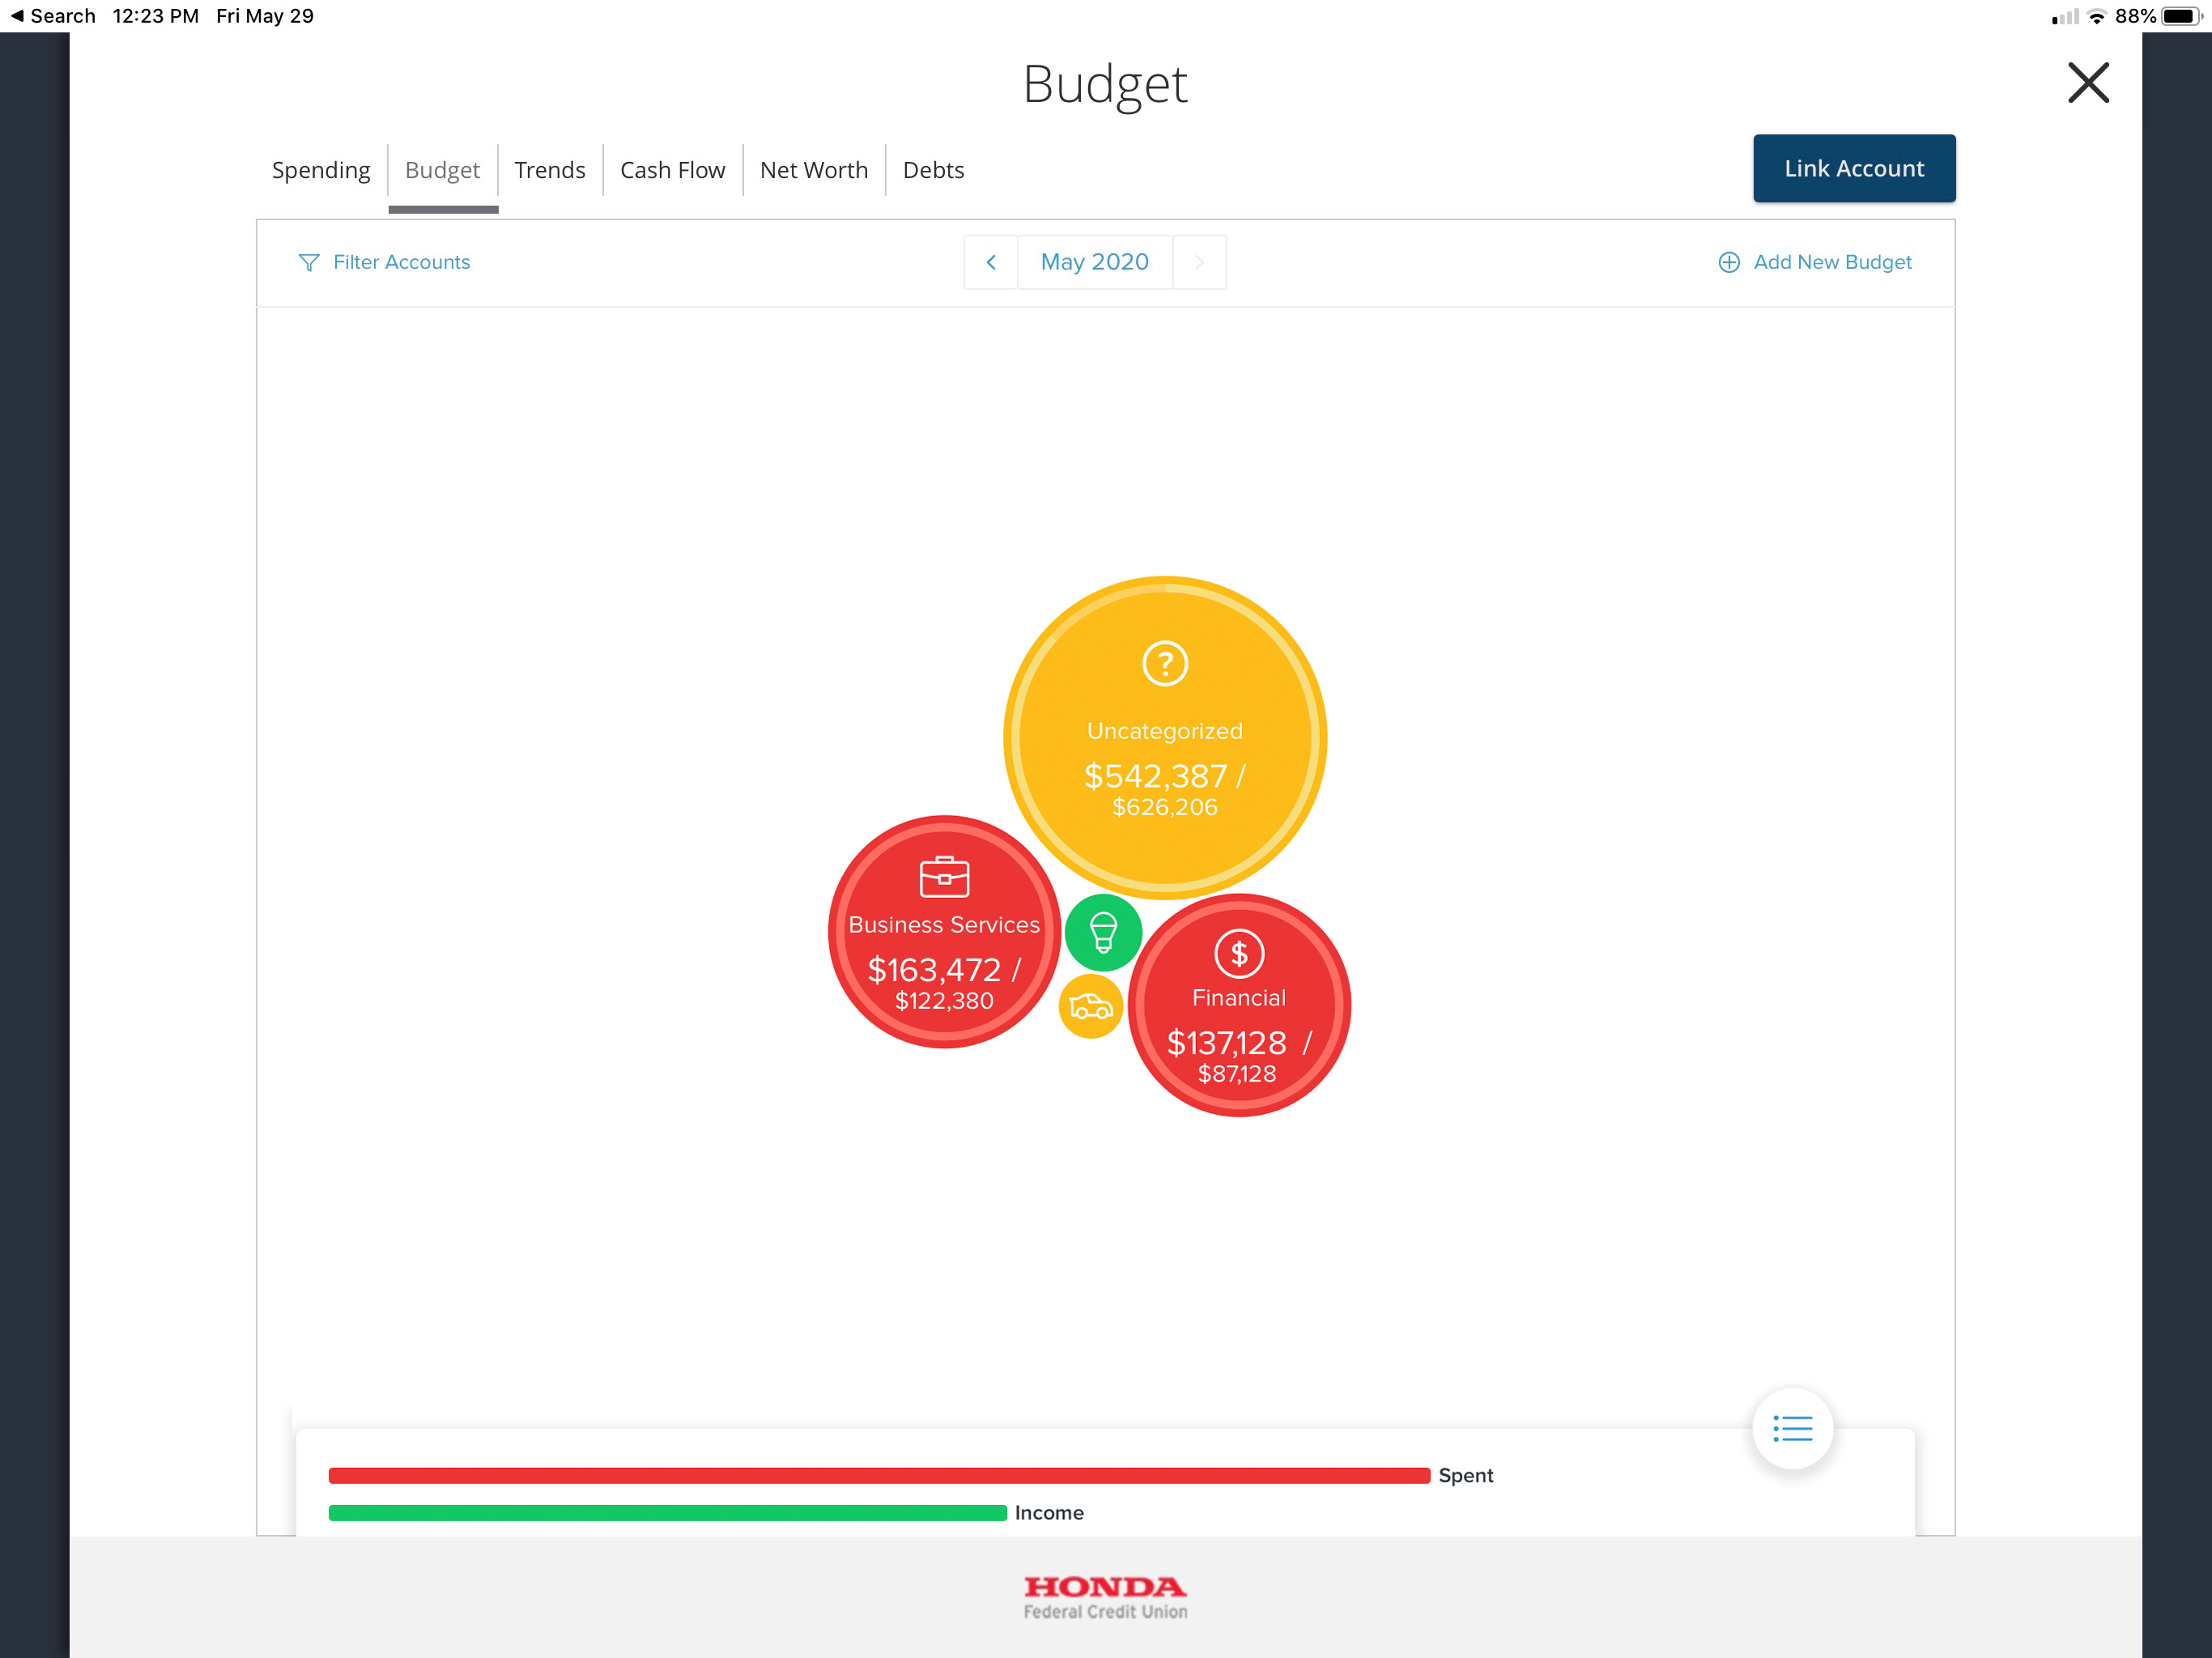The height and width of the screenshot is (1658, 2212).
Task: Select the Uncategorized question mark icon
Action: coord(1165,664)
